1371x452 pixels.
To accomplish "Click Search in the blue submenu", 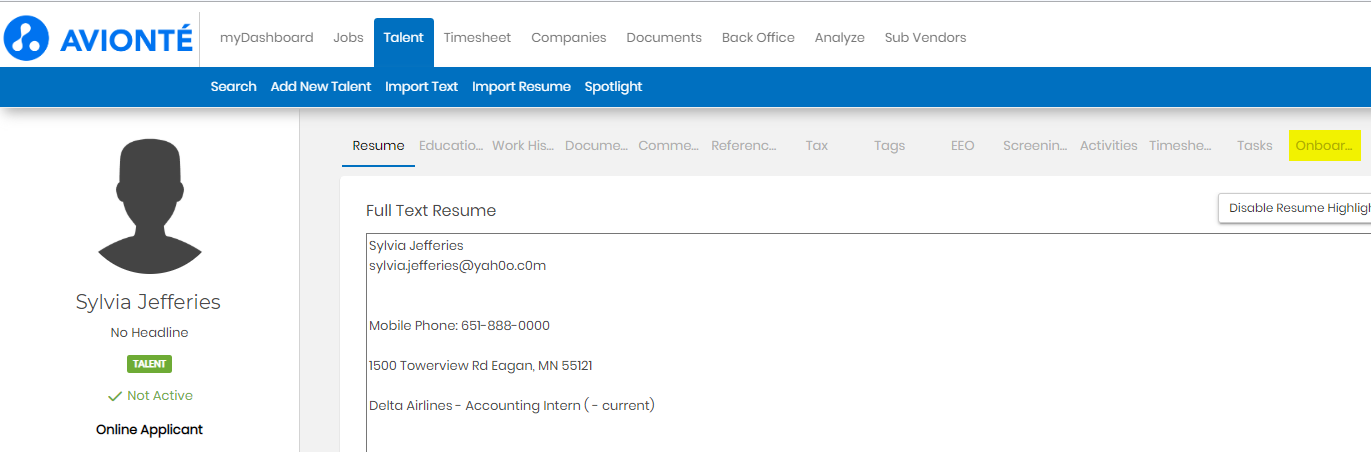I will pos(233,87).
